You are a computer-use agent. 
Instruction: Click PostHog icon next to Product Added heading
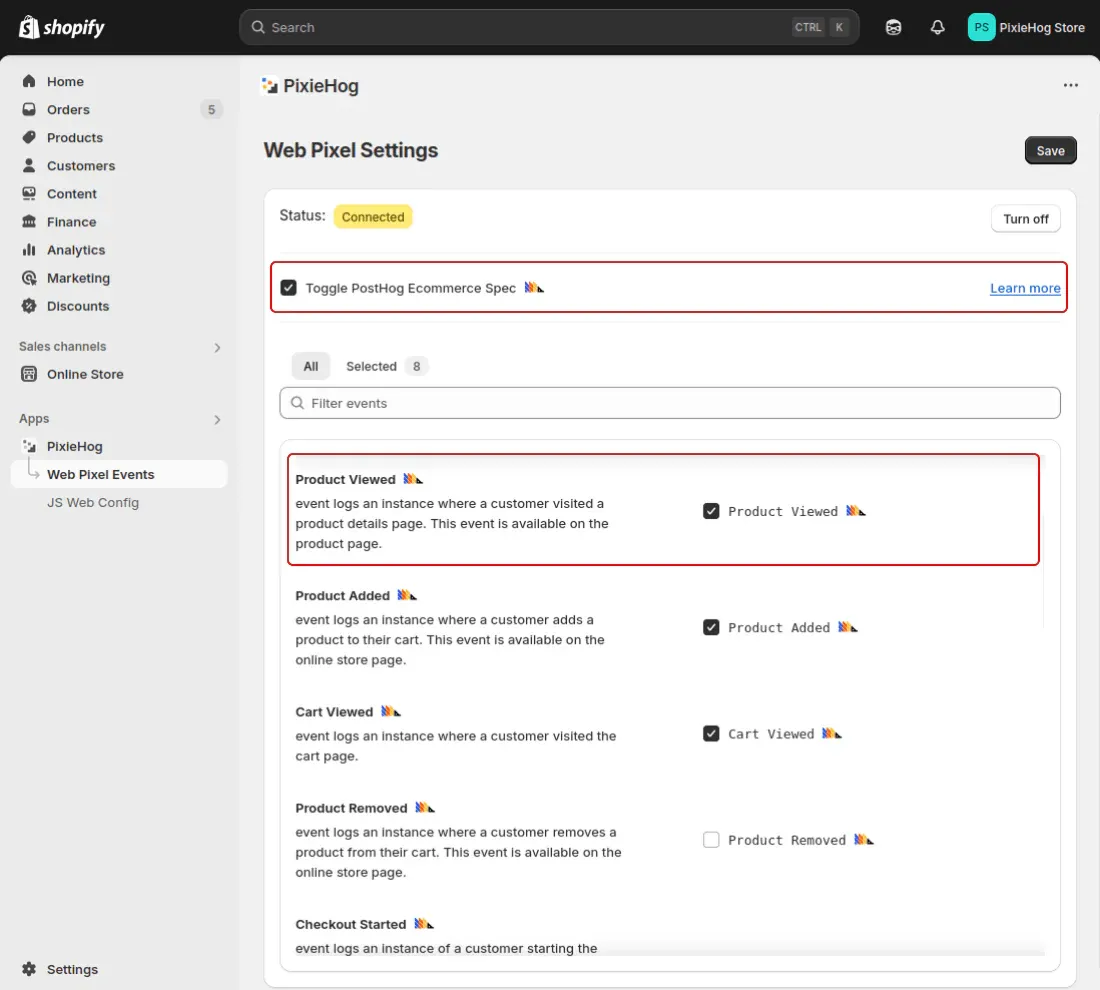[x=407, y=596]
